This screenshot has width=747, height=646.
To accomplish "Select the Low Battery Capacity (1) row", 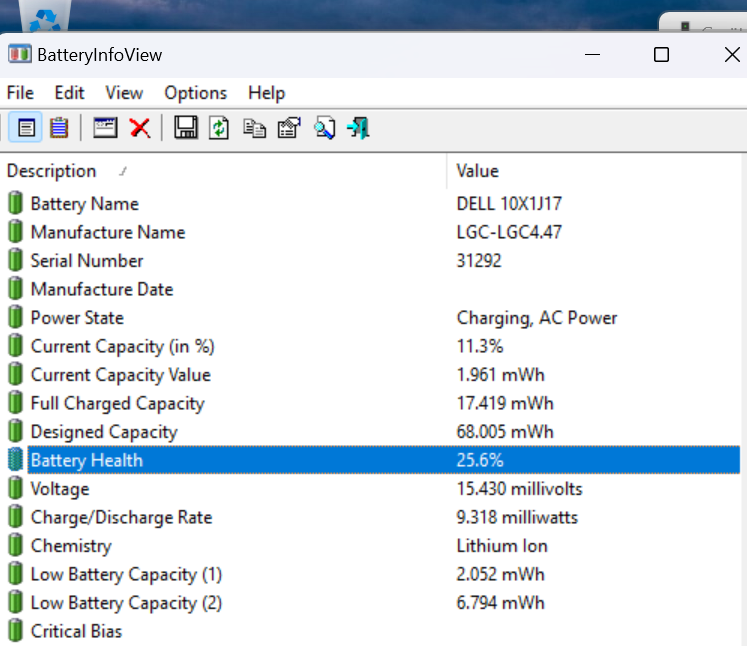I will (374, 574).
